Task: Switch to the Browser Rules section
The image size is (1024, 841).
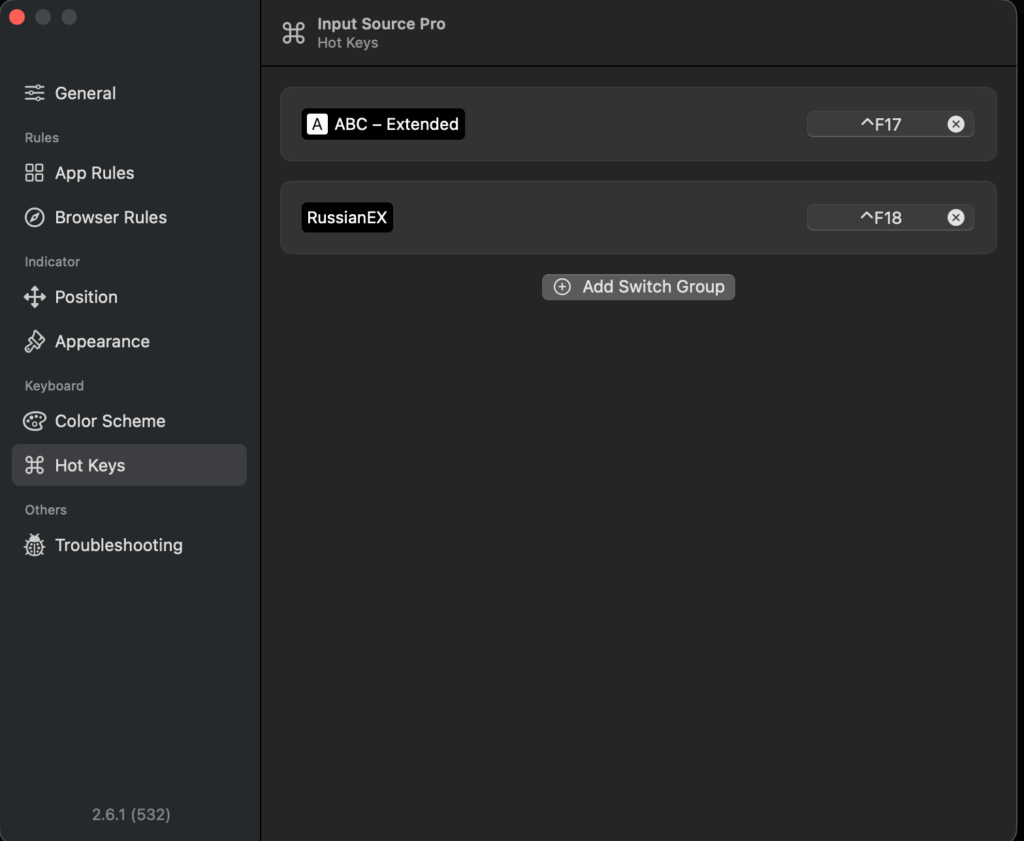Action: (x=110, y=217)
